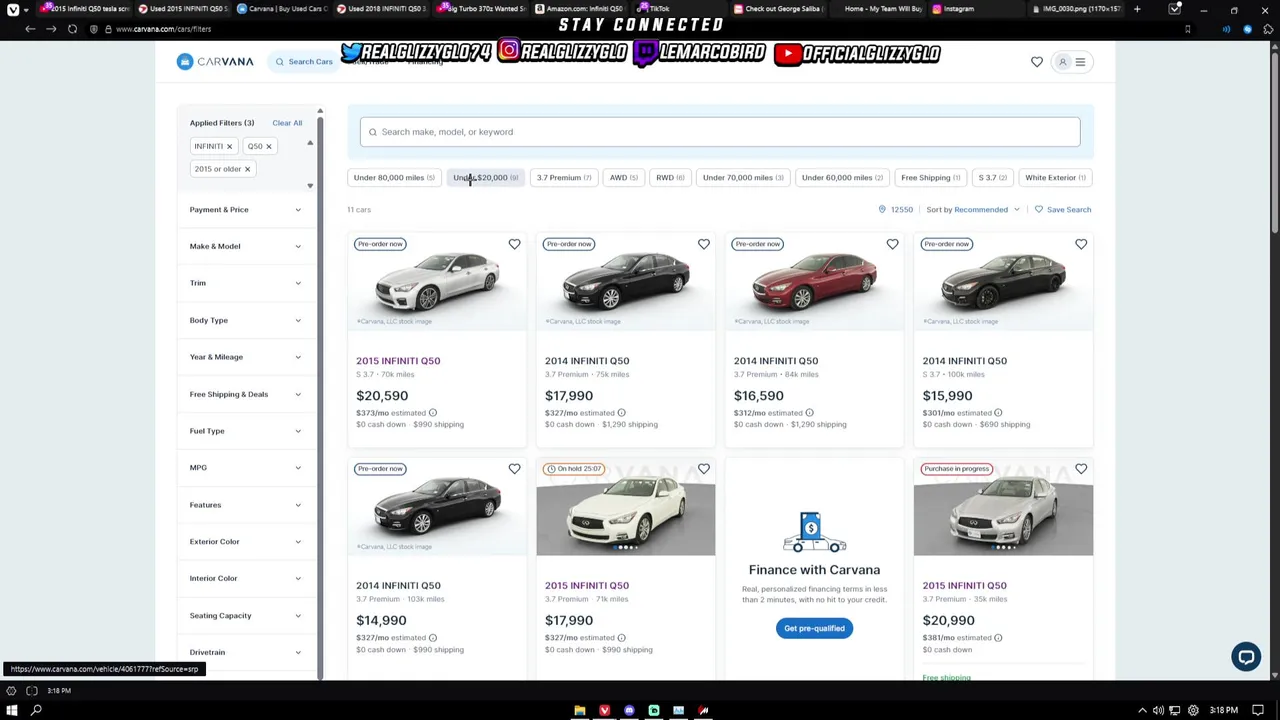The height and width of the screenshot is (720, 1280).
Task: Show payment info for $373/mo estimate
Action: click(x=432, y=413)
